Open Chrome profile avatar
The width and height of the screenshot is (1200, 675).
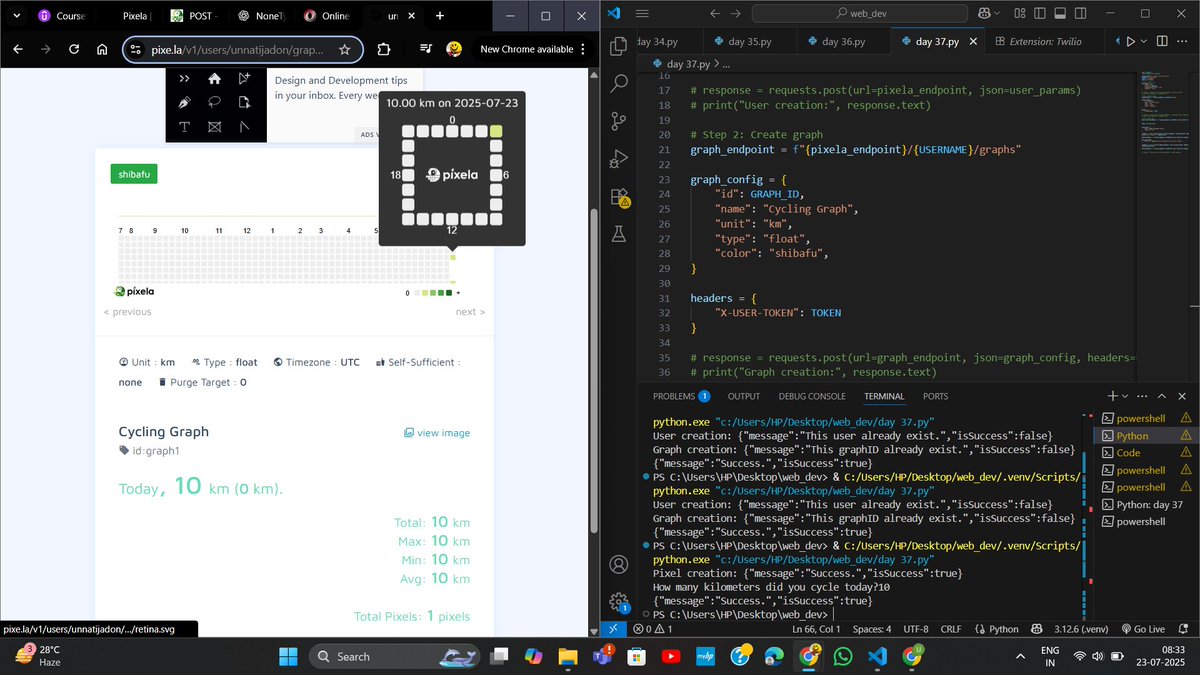click(454, 49)
